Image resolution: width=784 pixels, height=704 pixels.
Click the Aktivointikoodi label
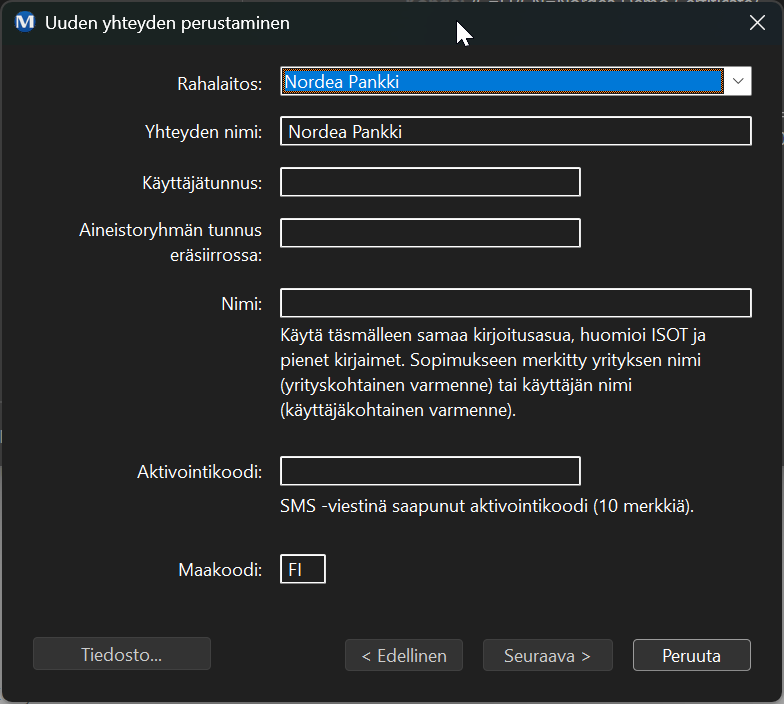[x=200, y=472]
